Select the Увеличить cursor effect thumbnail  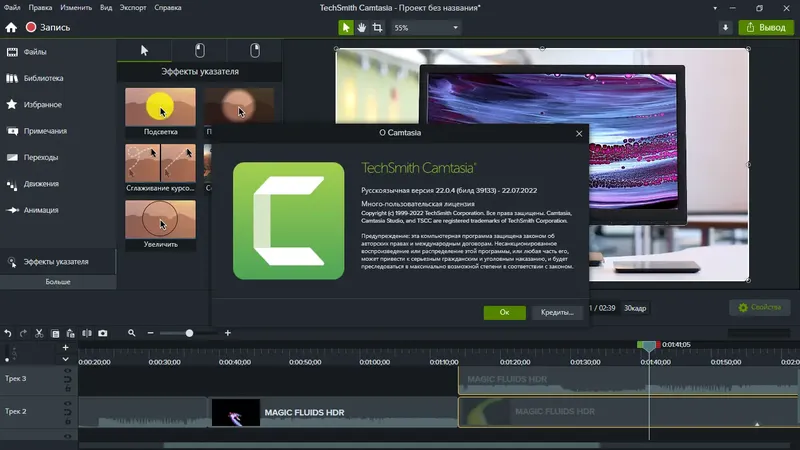click(x=160, y=219)
